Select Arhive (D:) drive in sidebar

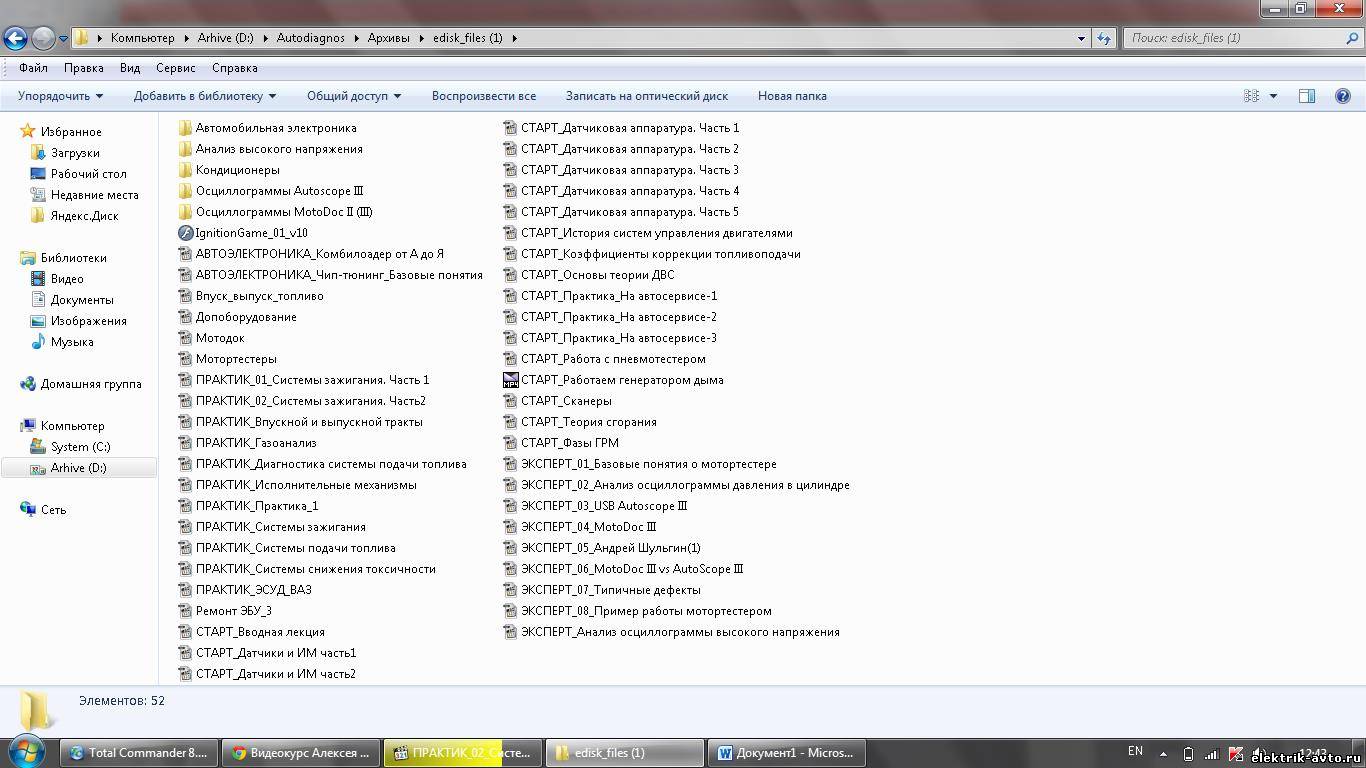tap(78, 468)
